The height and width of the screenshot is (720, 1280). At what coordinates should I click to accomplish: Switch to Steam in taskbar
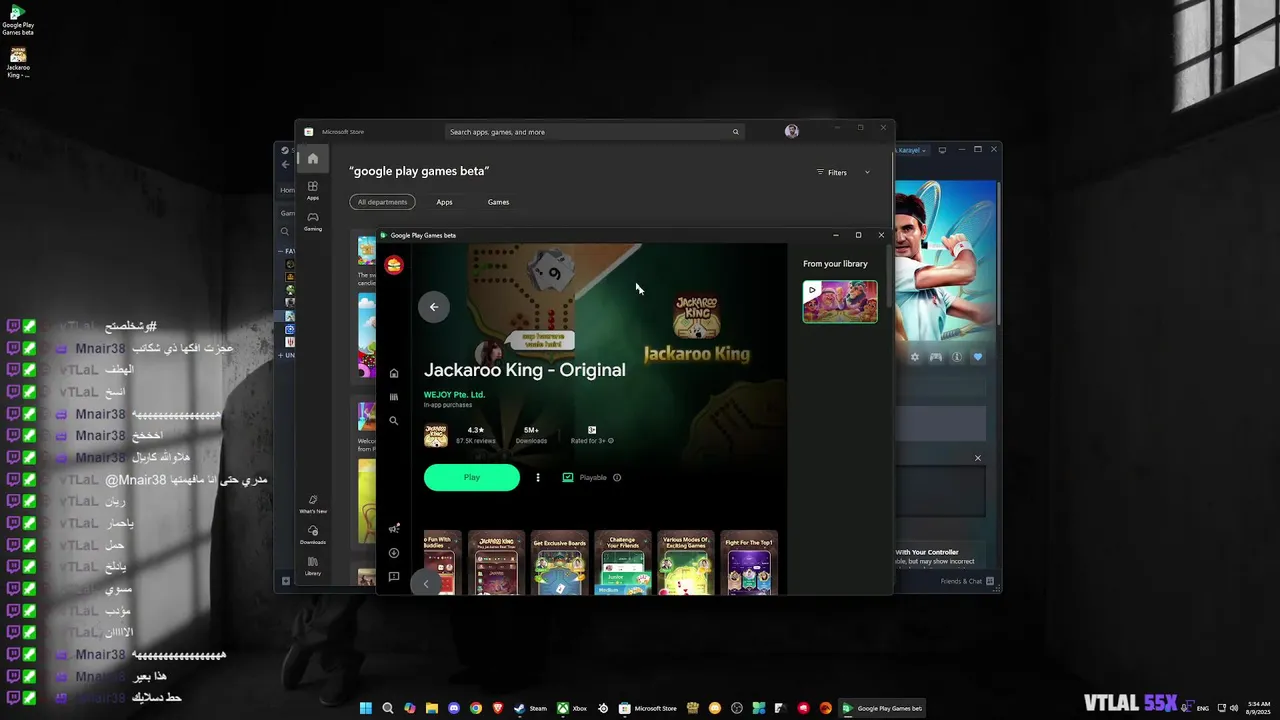[x=530, y=708]
